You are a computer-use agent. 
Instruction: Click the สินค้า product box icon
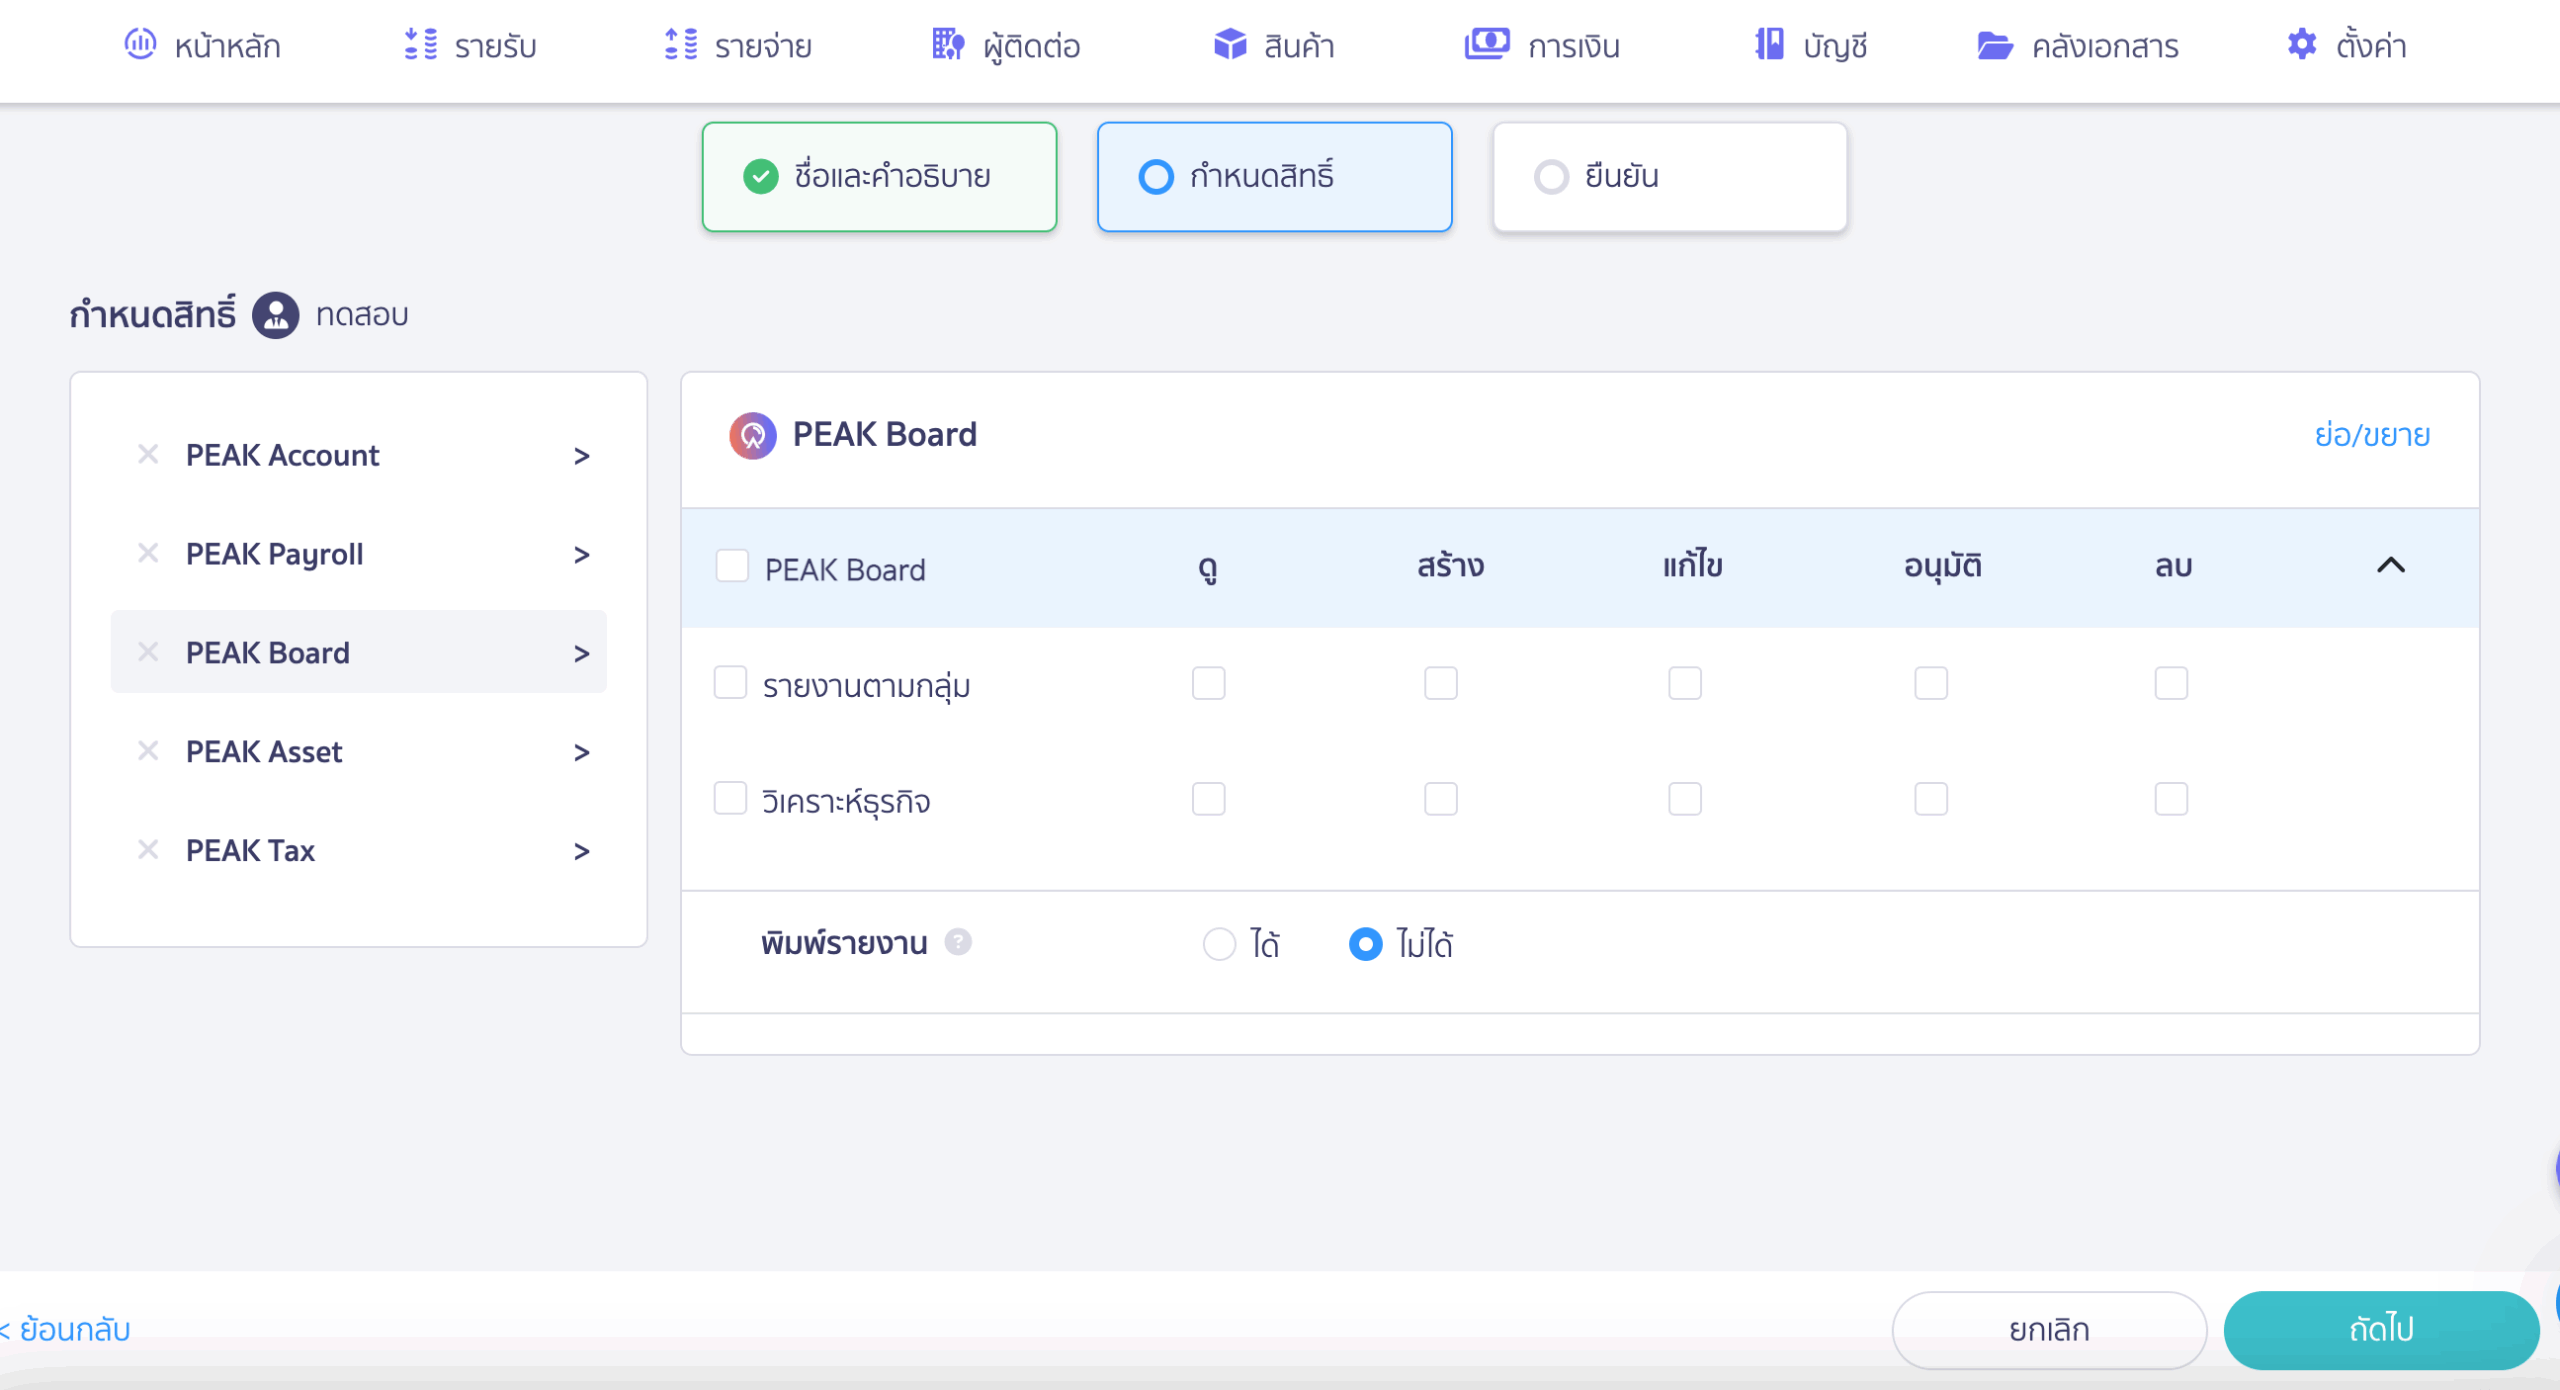point(1230,44)
